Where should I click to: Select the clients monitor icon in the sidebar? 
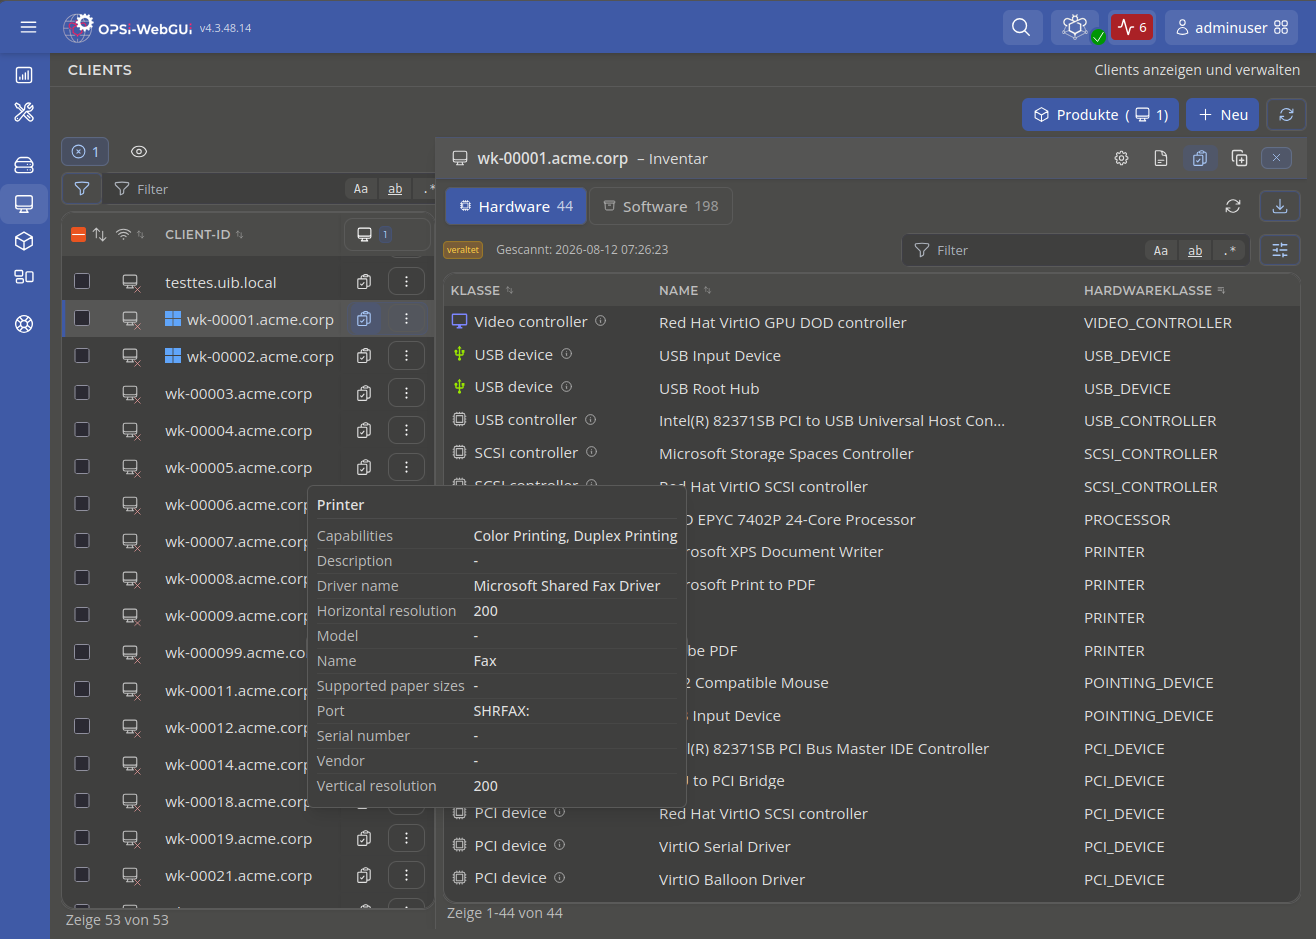tap(24, 204)
